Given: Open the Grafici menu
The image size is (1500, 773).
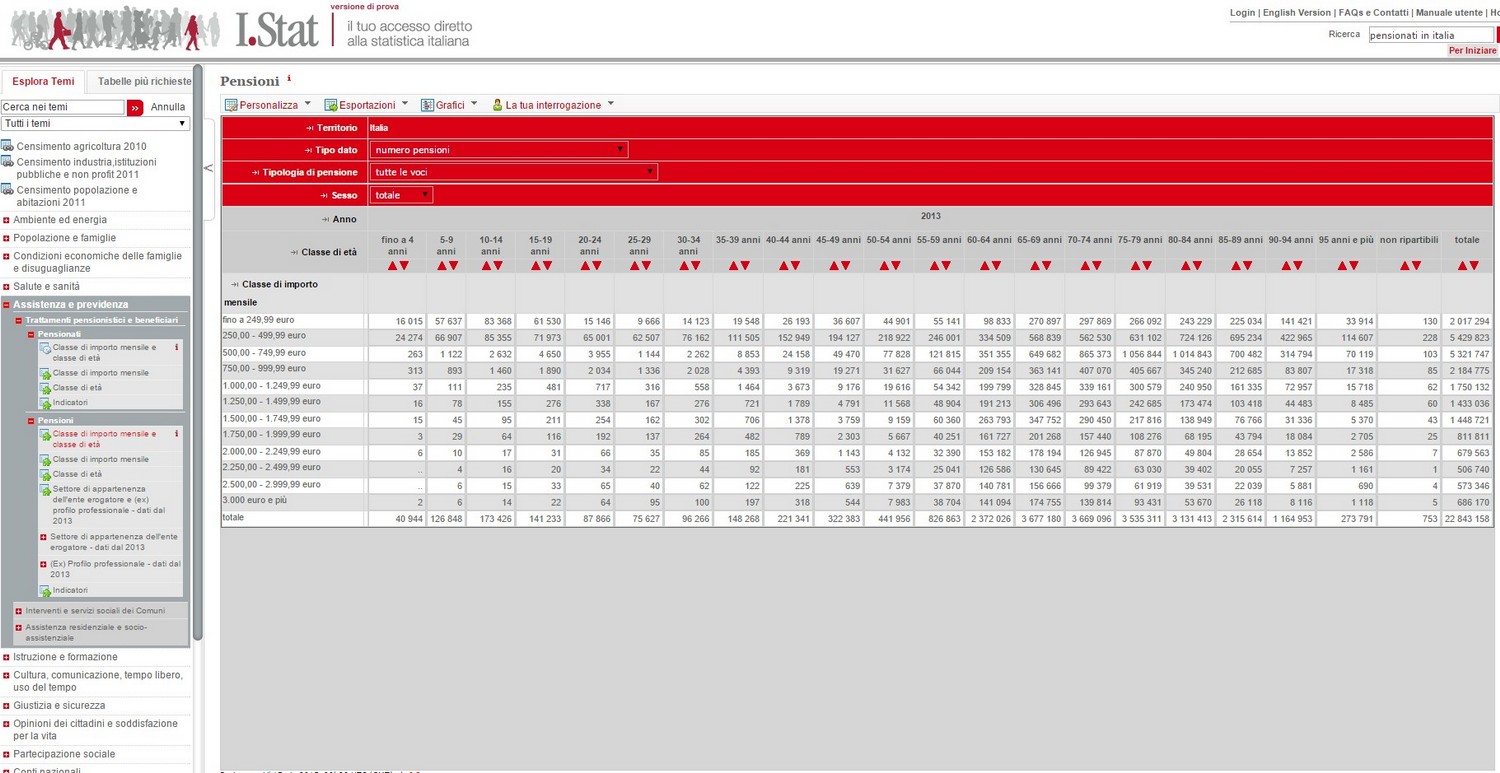Looking at the screenshot, I should coord(449,105).
